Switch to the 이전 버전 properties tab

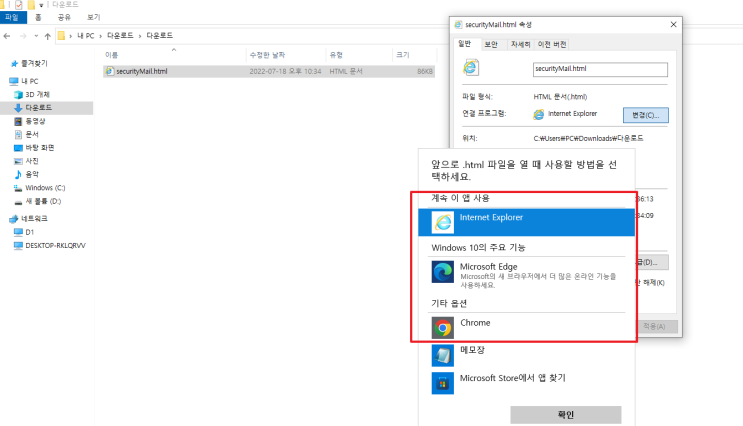pyautogui.click(x=552, y=45)
